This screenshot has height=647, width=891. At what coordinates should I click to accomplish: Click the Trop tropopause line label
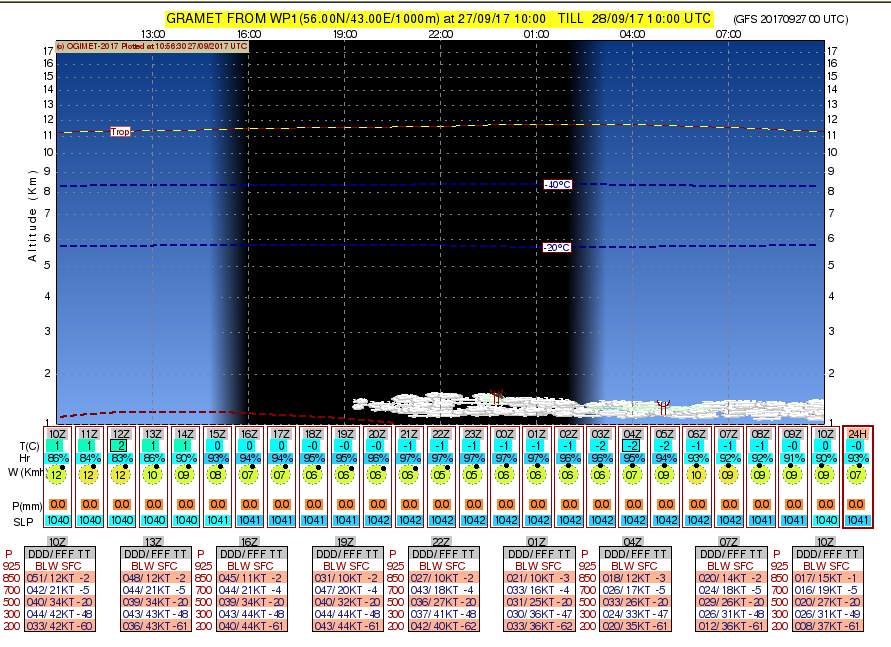120,131
